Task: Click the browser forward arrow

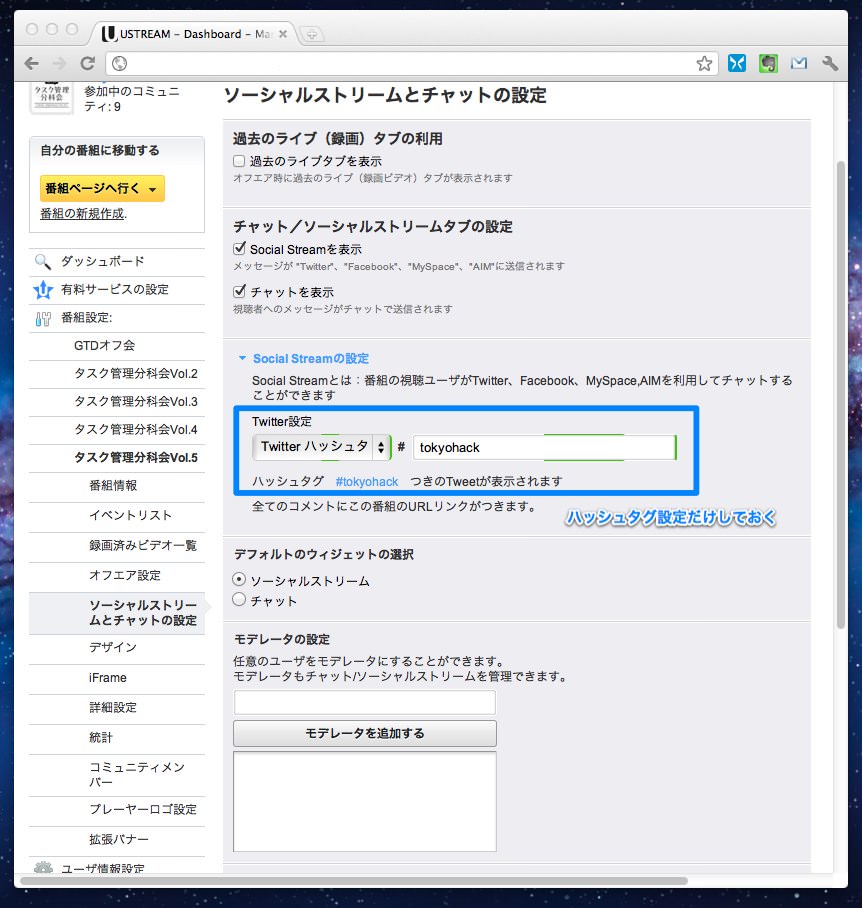Action: click(59, 63)
